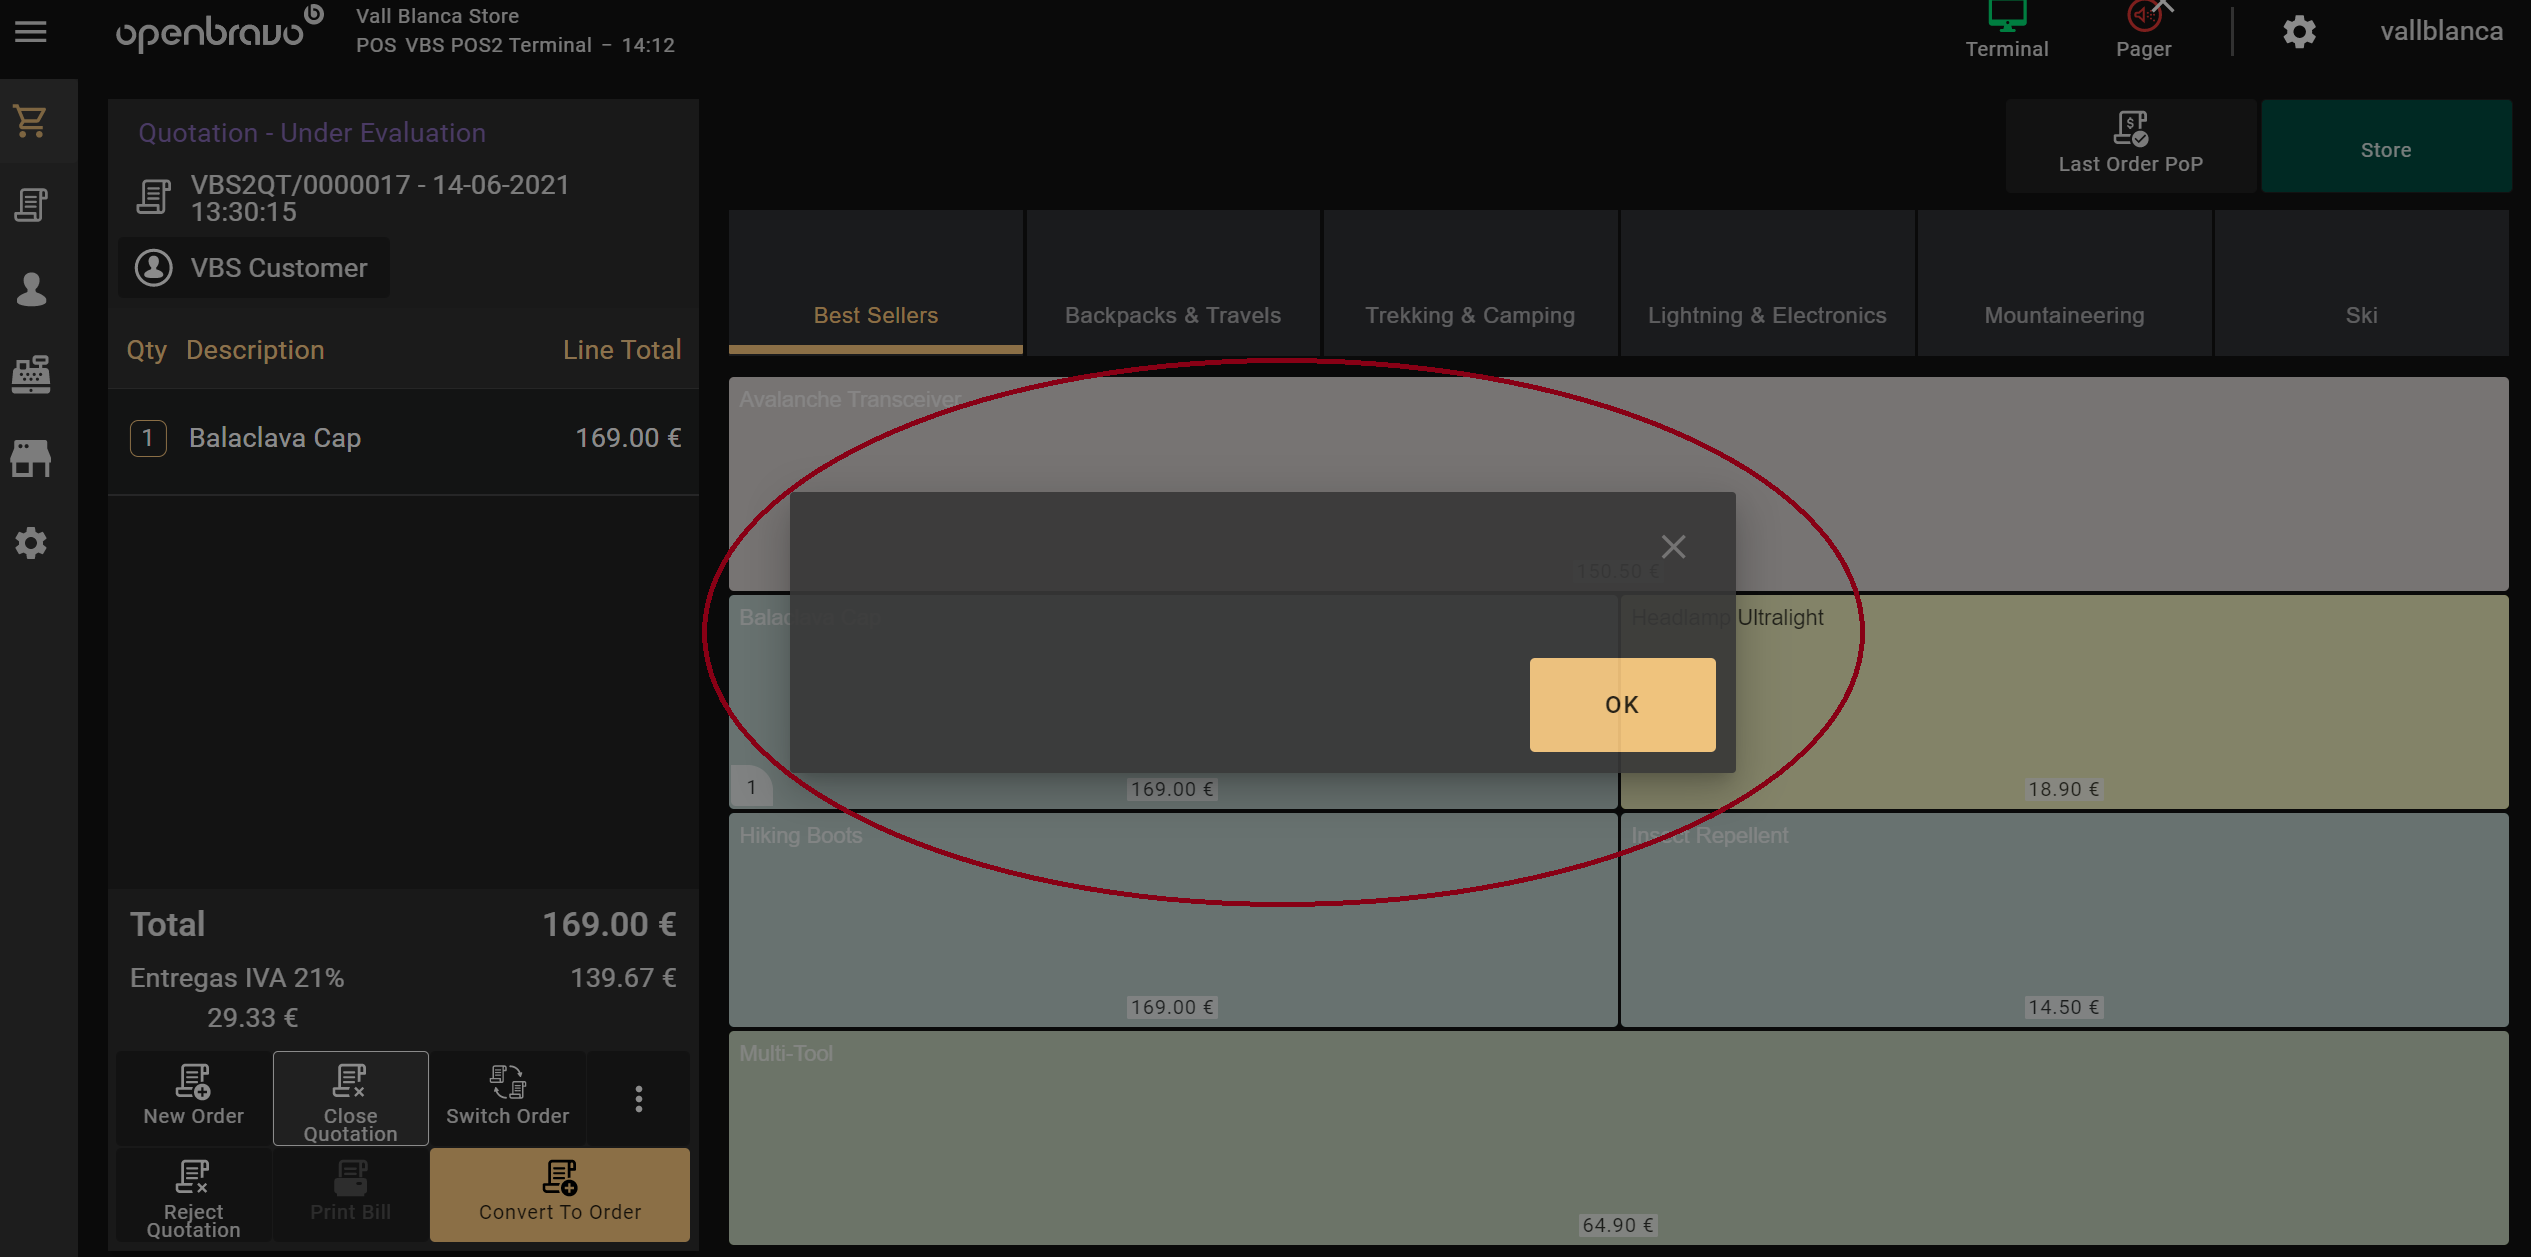The image size is (2531, 1257).
Task: Click the Last Order PoP button
Action: tap(2130, 145)
